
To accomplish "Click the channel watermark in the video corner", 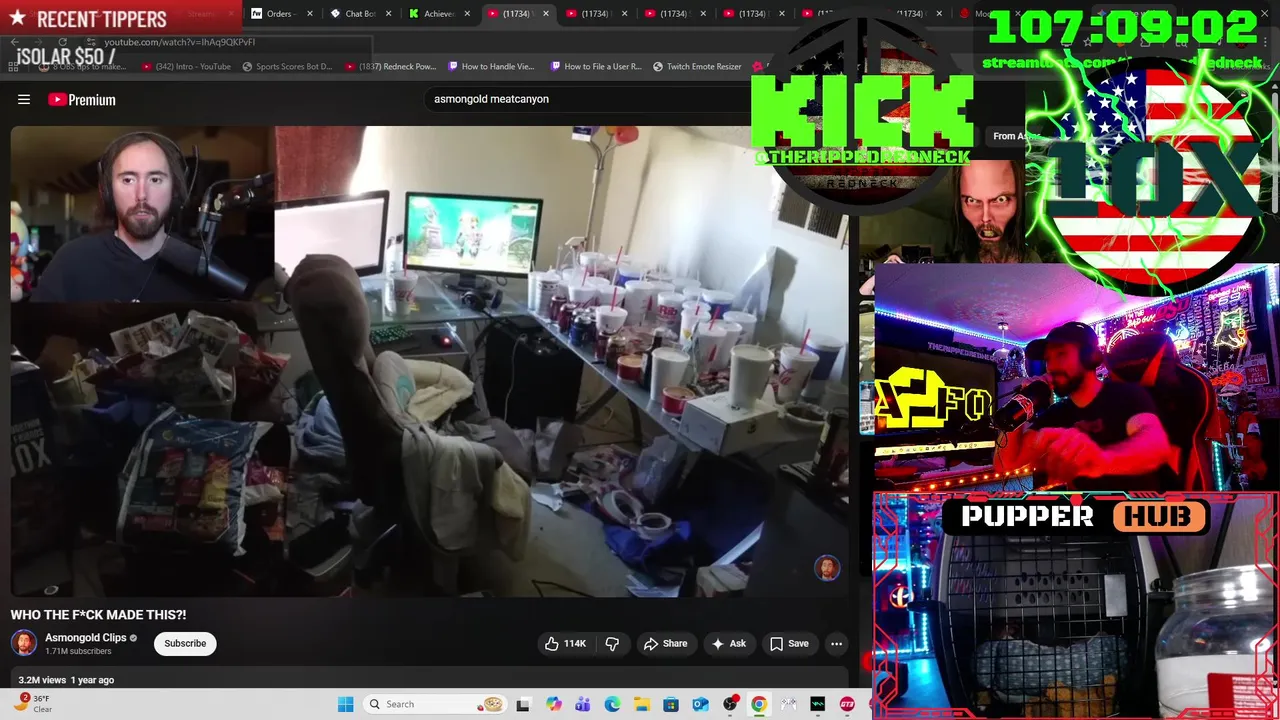I will 827,568.
